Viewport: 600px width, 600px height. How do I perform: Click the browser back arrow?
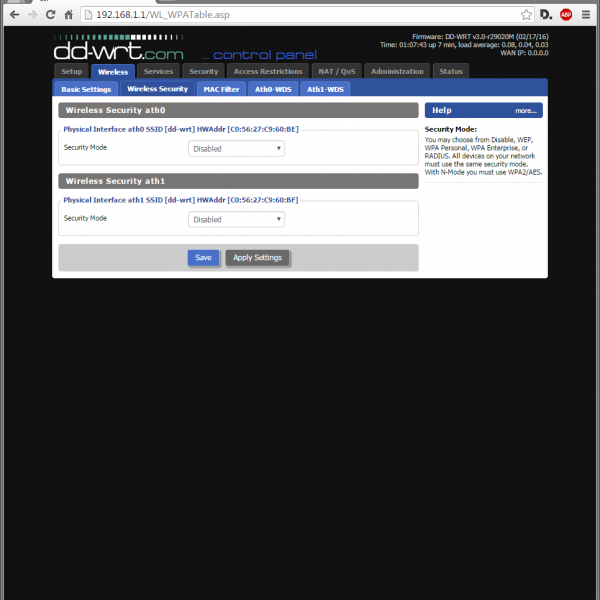pos(13,15)
